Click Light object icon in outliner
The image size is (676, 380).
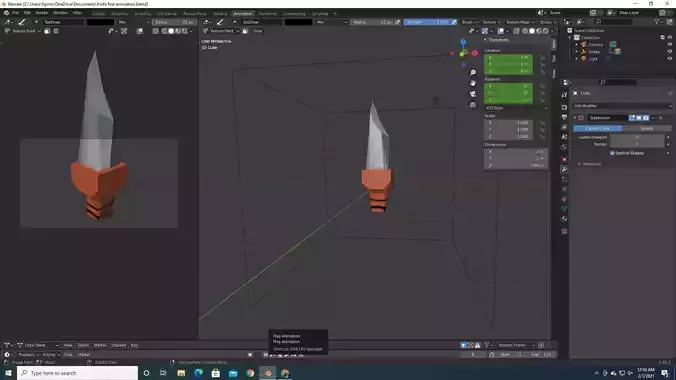coord(584,58)
